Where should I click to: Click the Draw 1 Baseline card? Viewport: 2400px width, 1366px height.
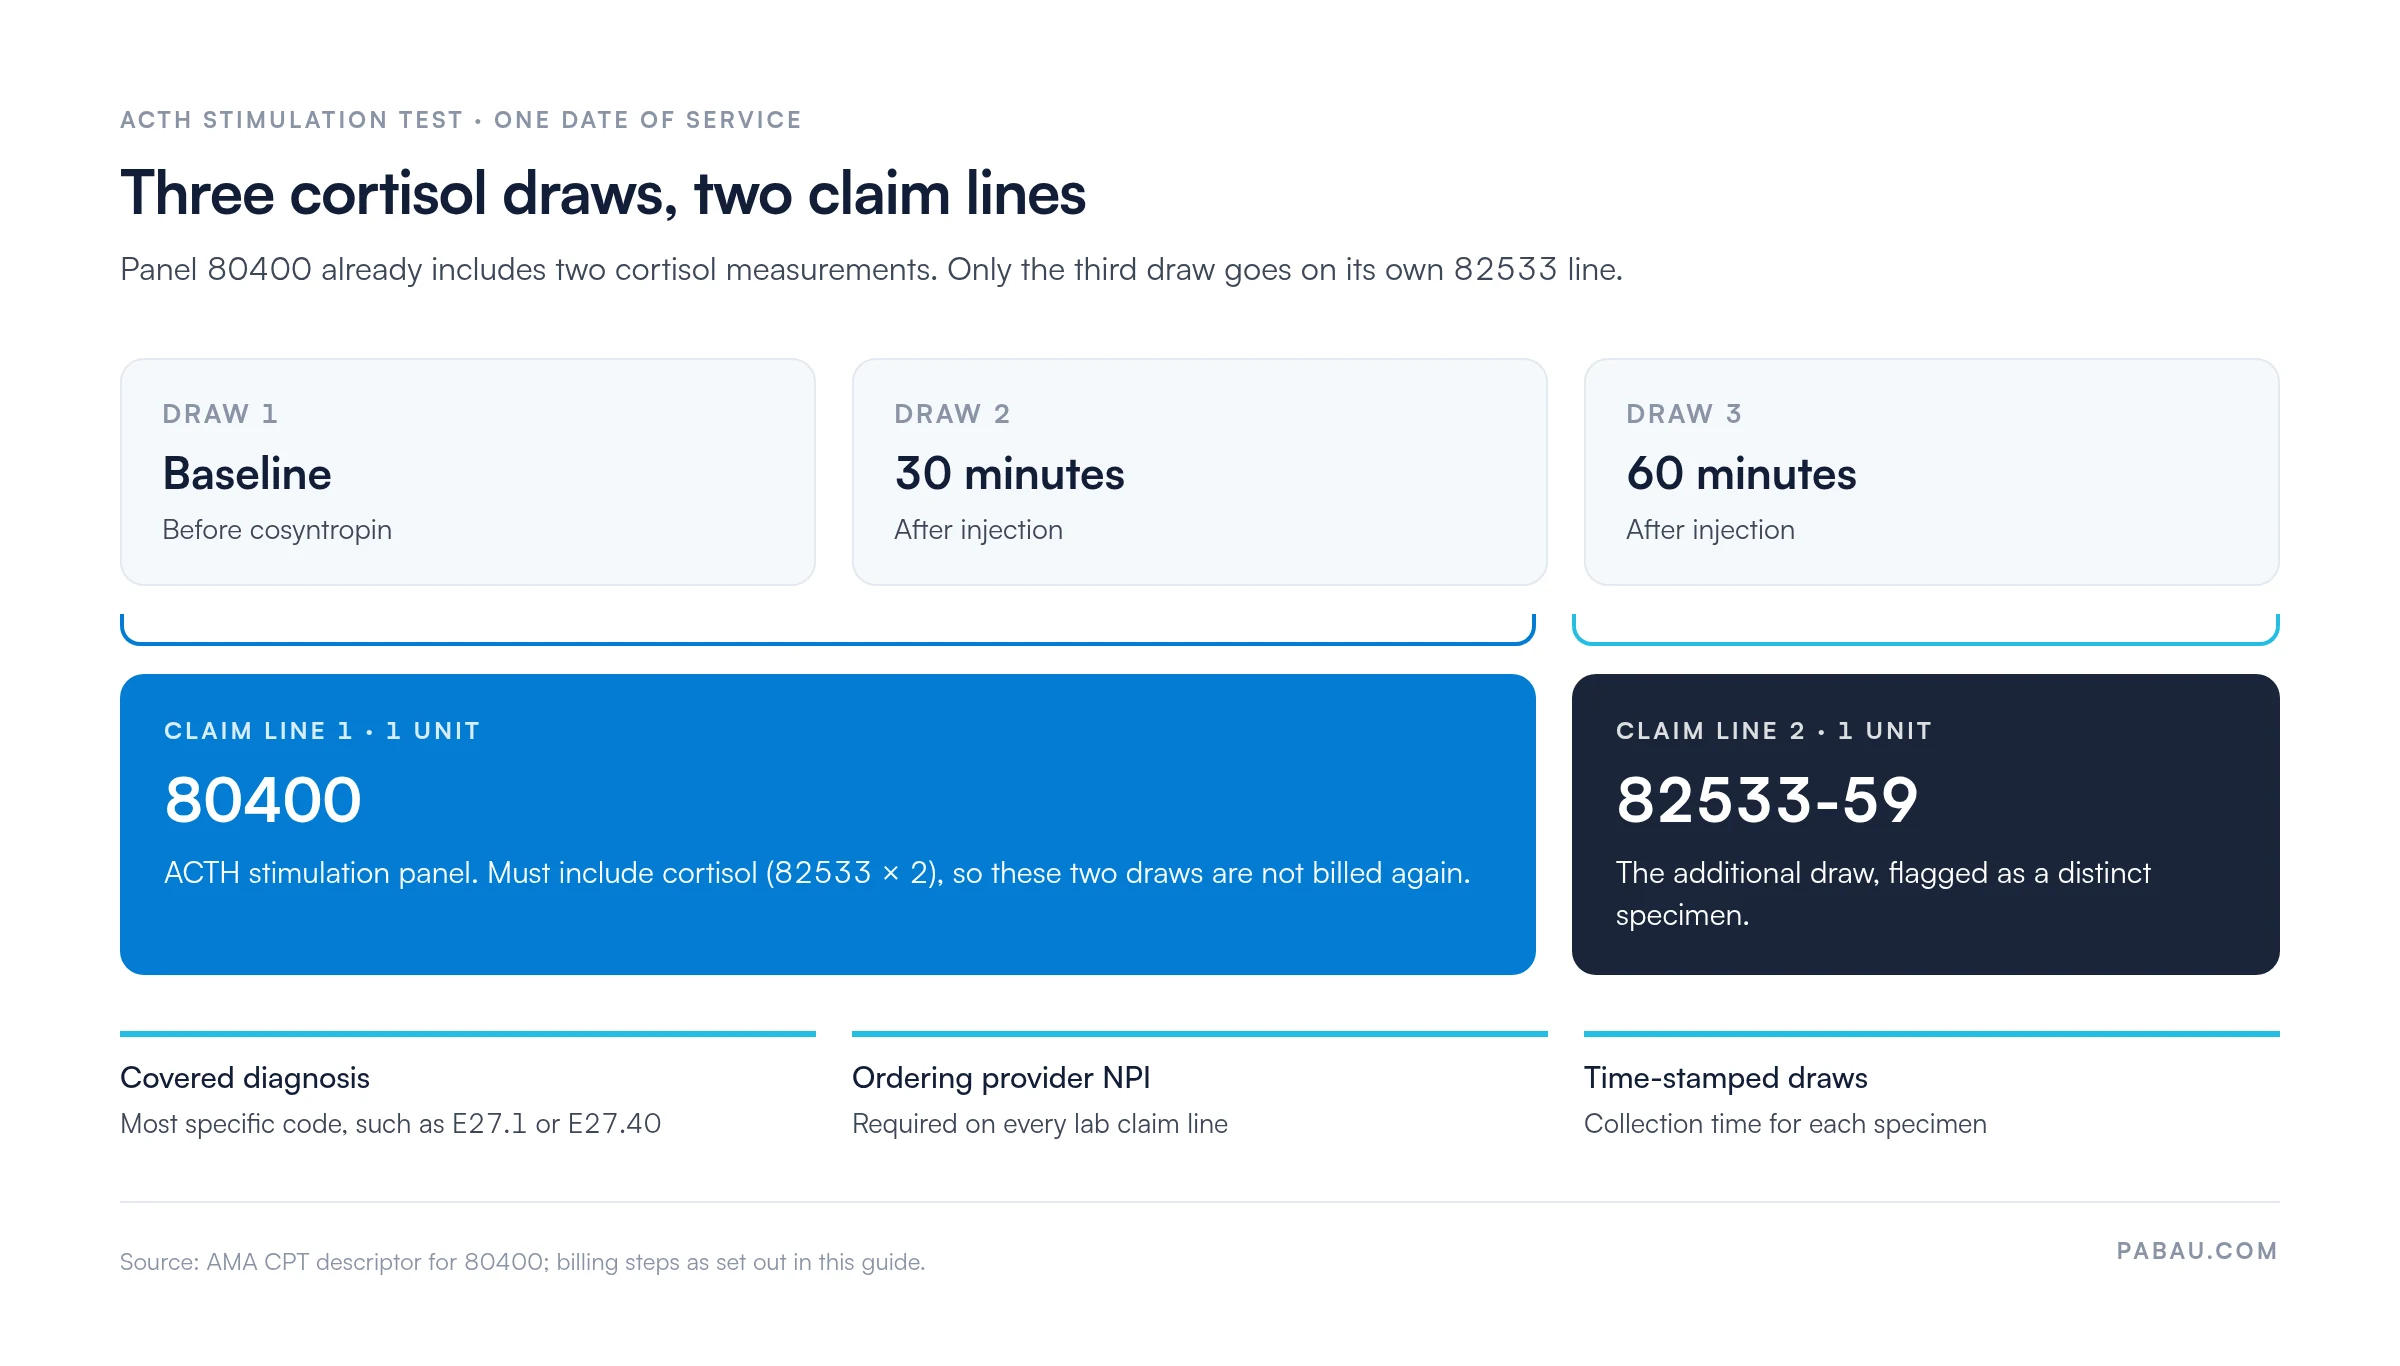point(468,472)
